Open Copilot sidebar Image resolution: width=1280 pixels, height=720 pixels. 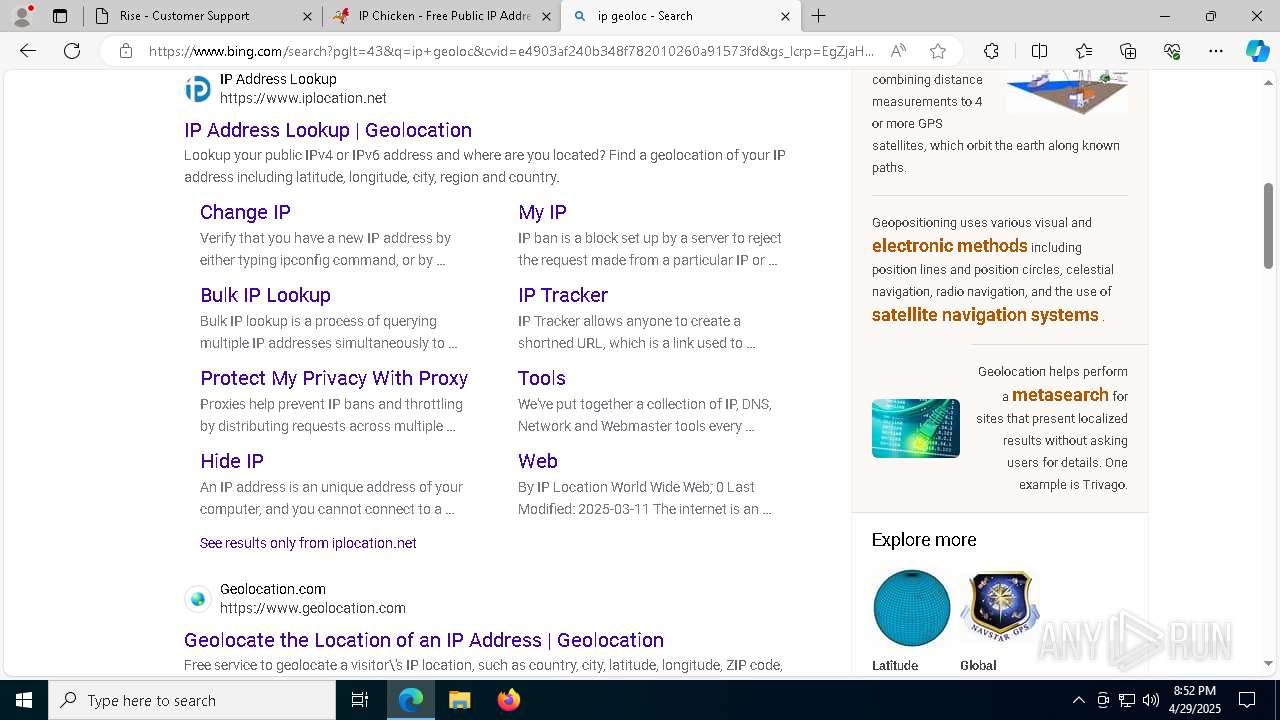tap(1257, 51)
